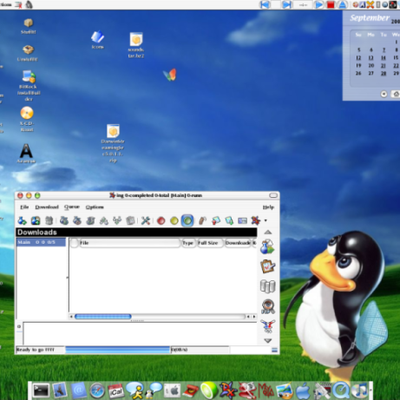Click the colorful butterfly icon on the desktop
400x400 pixels.
[170, 75]
